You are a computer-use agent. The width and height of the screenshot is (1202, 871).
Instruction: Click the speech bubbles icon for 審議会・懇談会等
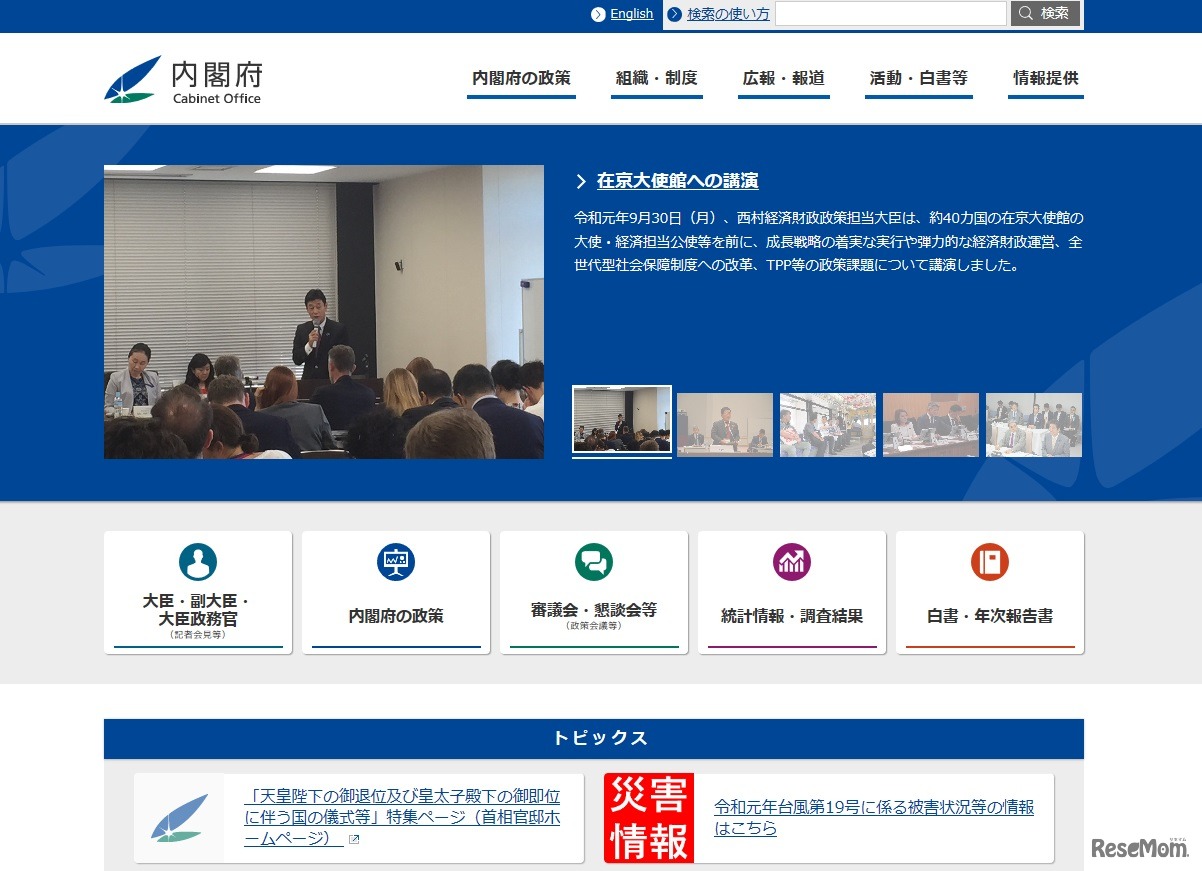pyautogui.click(x=594, y=562)
